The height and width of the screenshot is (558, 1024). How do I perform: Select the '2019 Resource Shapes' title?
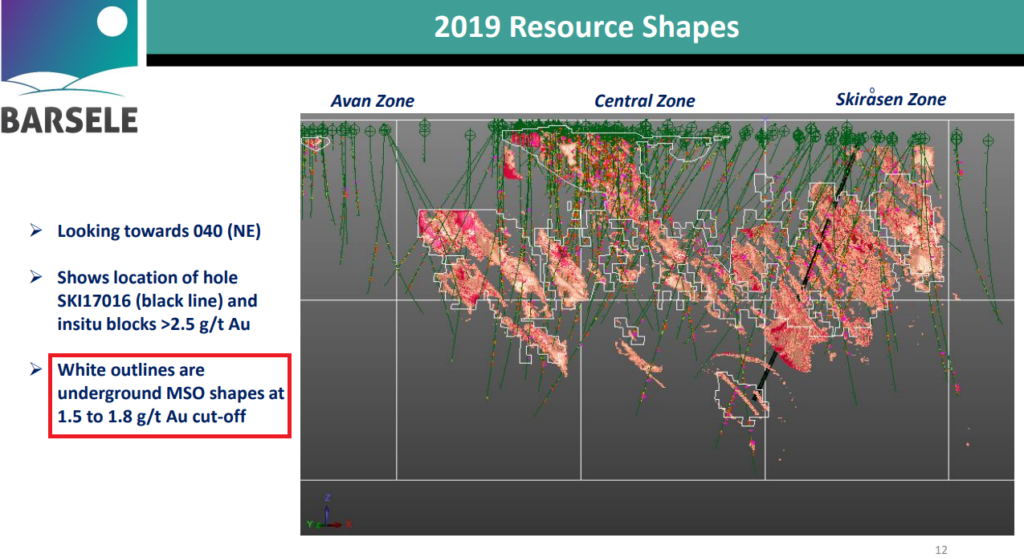tap(586, 27)
